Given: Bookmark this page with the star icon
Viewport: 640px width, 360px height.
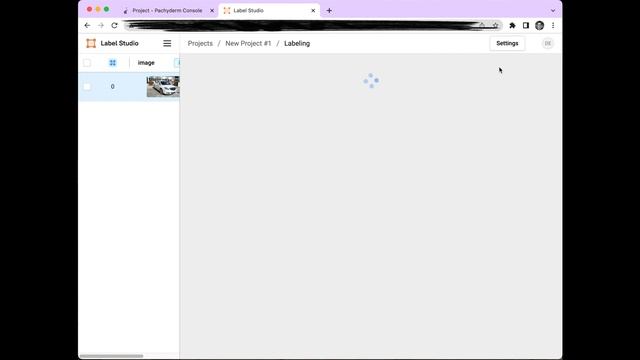Looking at the screenshot, I should tap(495, 25).
